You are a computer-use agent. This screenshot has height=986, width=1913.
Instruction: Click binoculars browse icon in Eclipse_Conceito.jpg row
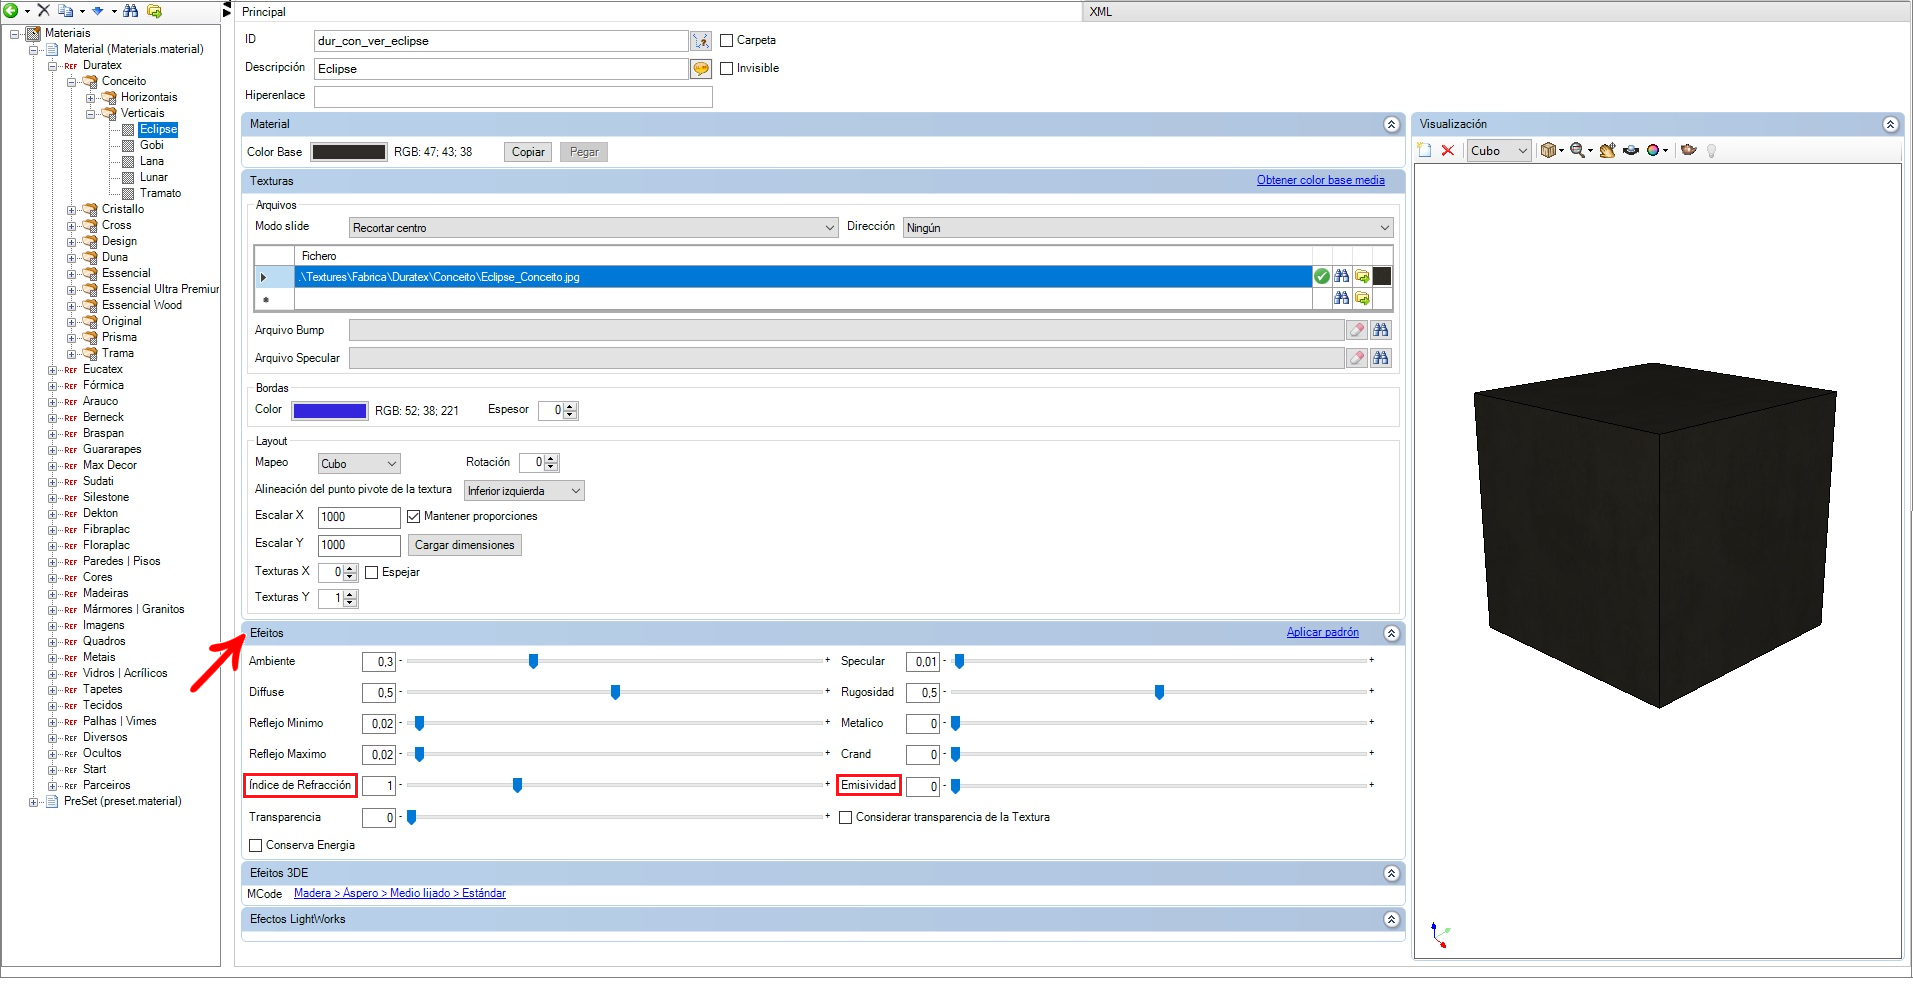pyautogui.click(x=1342, y=277)
